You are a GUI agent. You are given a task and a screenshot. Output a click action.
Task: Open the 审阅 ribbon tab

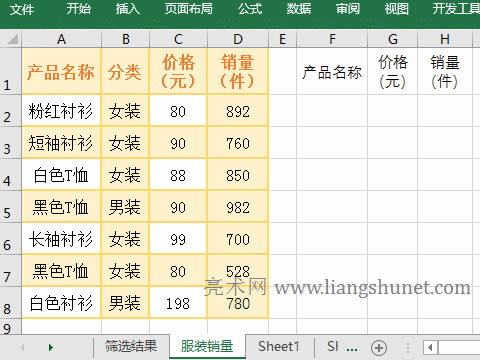coord(348,9)
